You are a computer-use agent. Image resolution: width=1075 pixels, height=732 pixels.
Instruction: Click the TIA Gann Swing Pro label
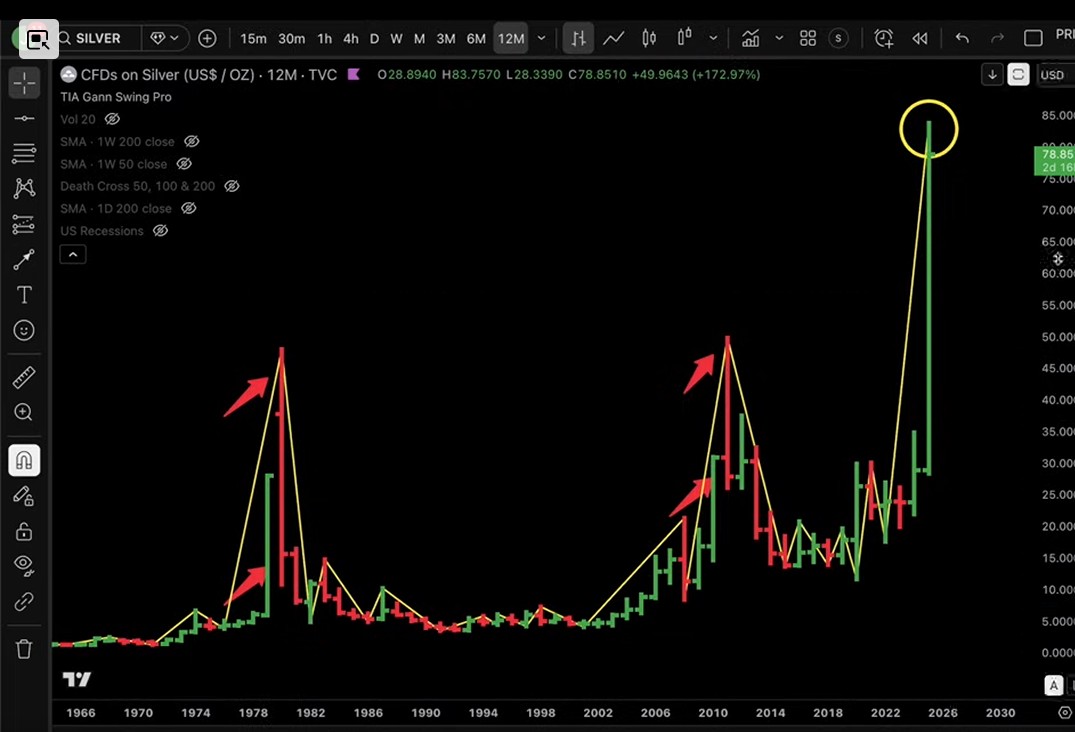click(x=116, y=97)
